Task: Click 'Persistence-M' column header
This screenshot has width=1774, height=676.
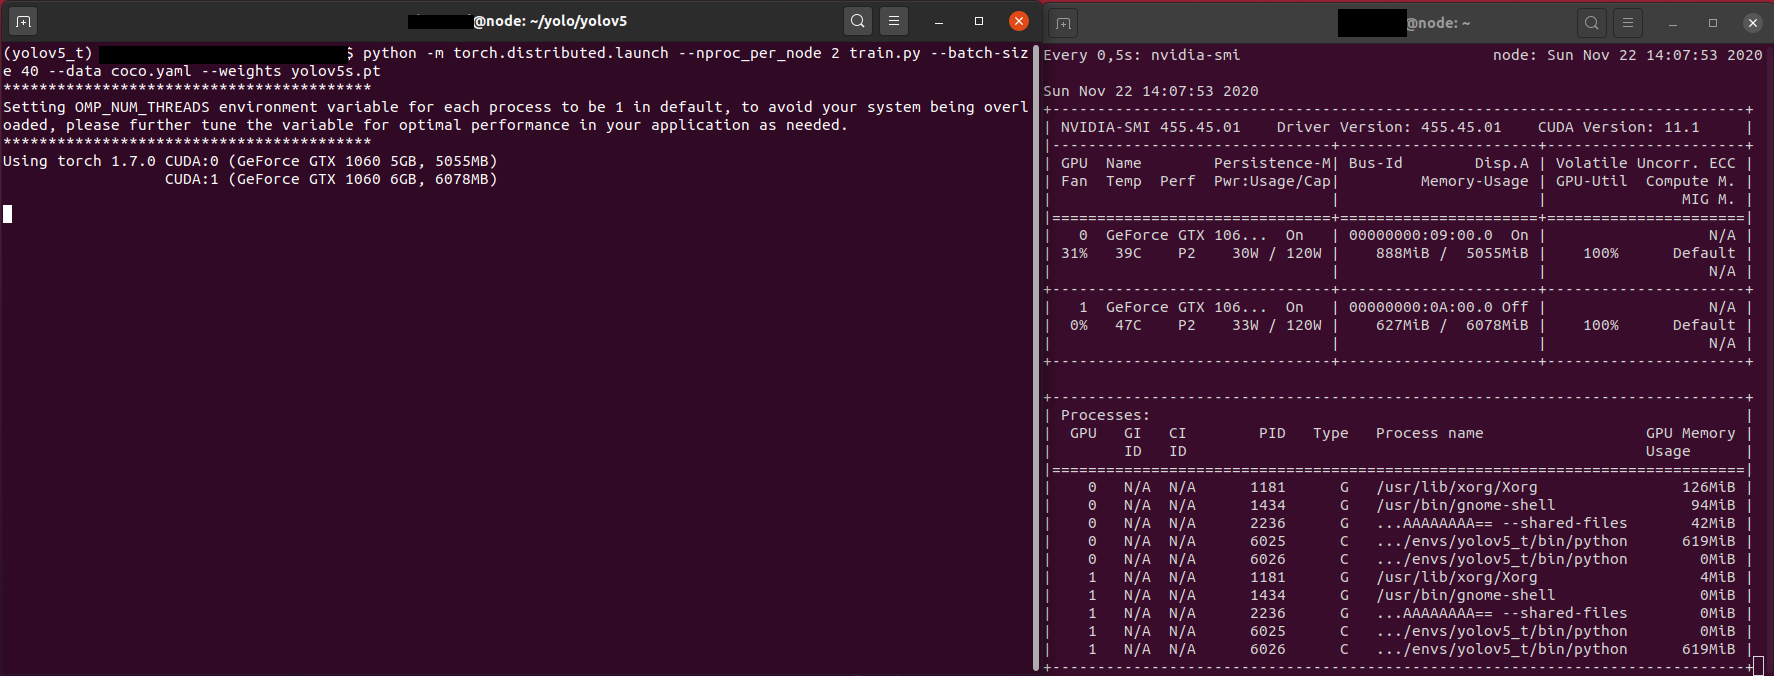Action: tap(1272, 163)
